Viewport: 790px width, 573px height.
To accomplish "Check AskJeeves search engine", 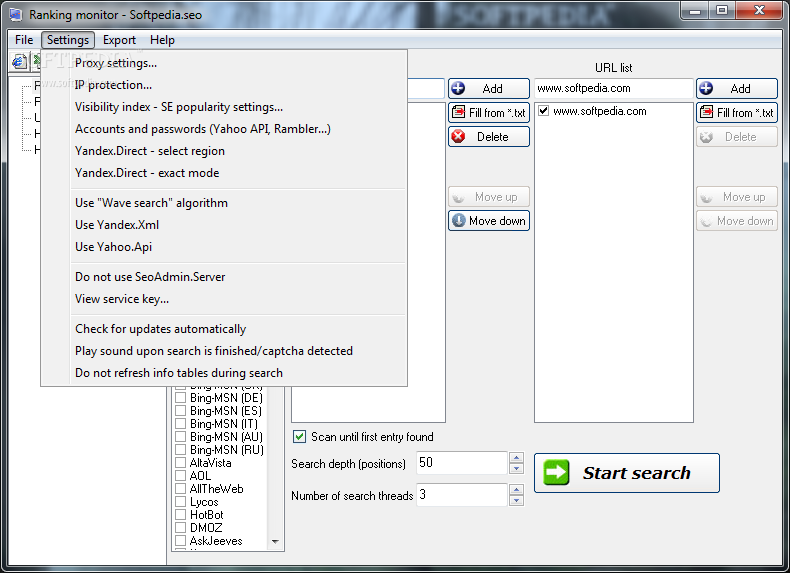I will coord(180,541).
